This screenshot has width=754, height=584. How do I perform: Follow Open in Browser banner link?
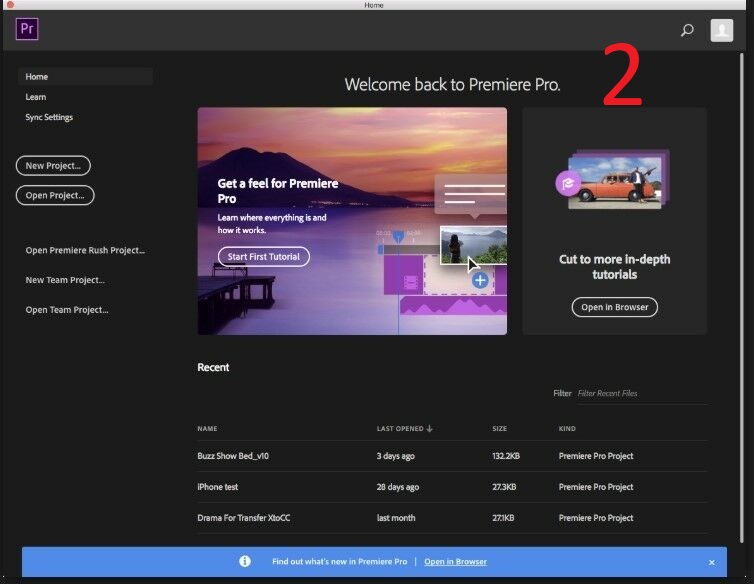point(455,561)
